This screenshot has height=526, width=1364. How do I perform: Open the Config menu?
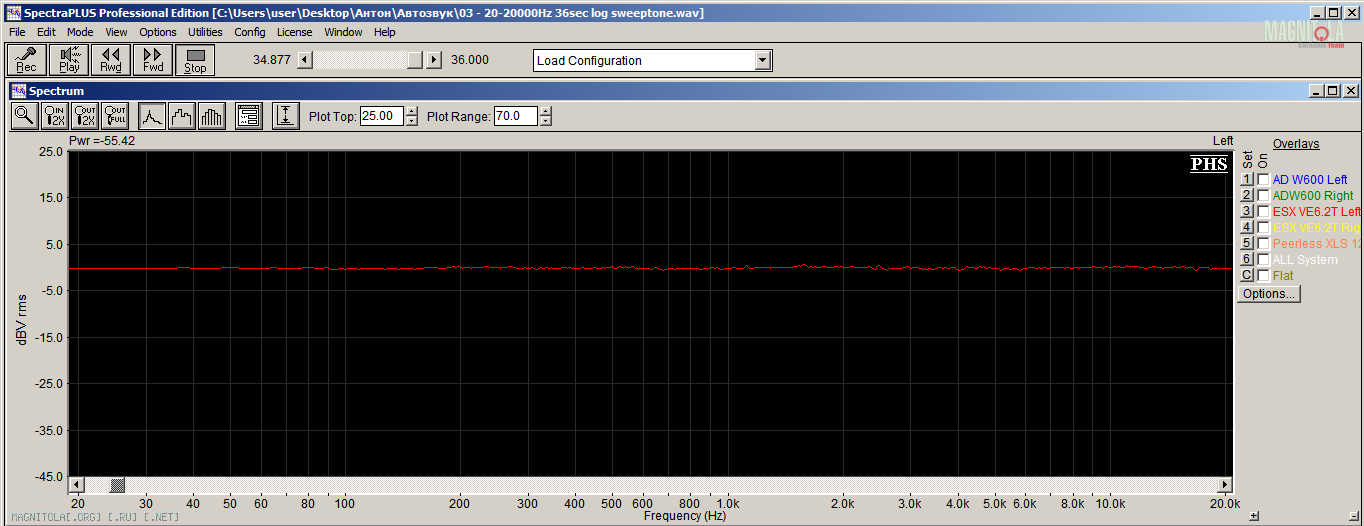coord(250,32)
